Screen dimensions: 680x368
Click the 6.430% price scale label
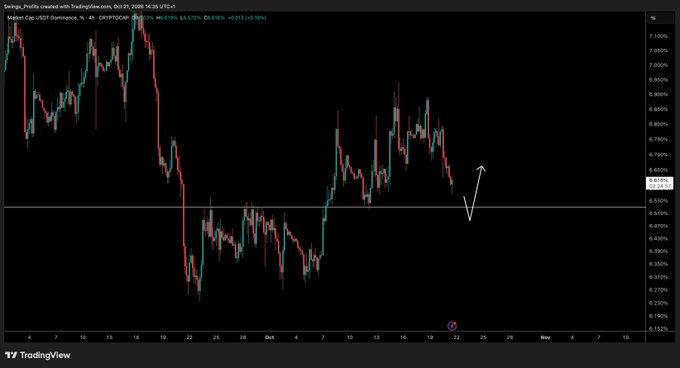(x=658, y=238)
